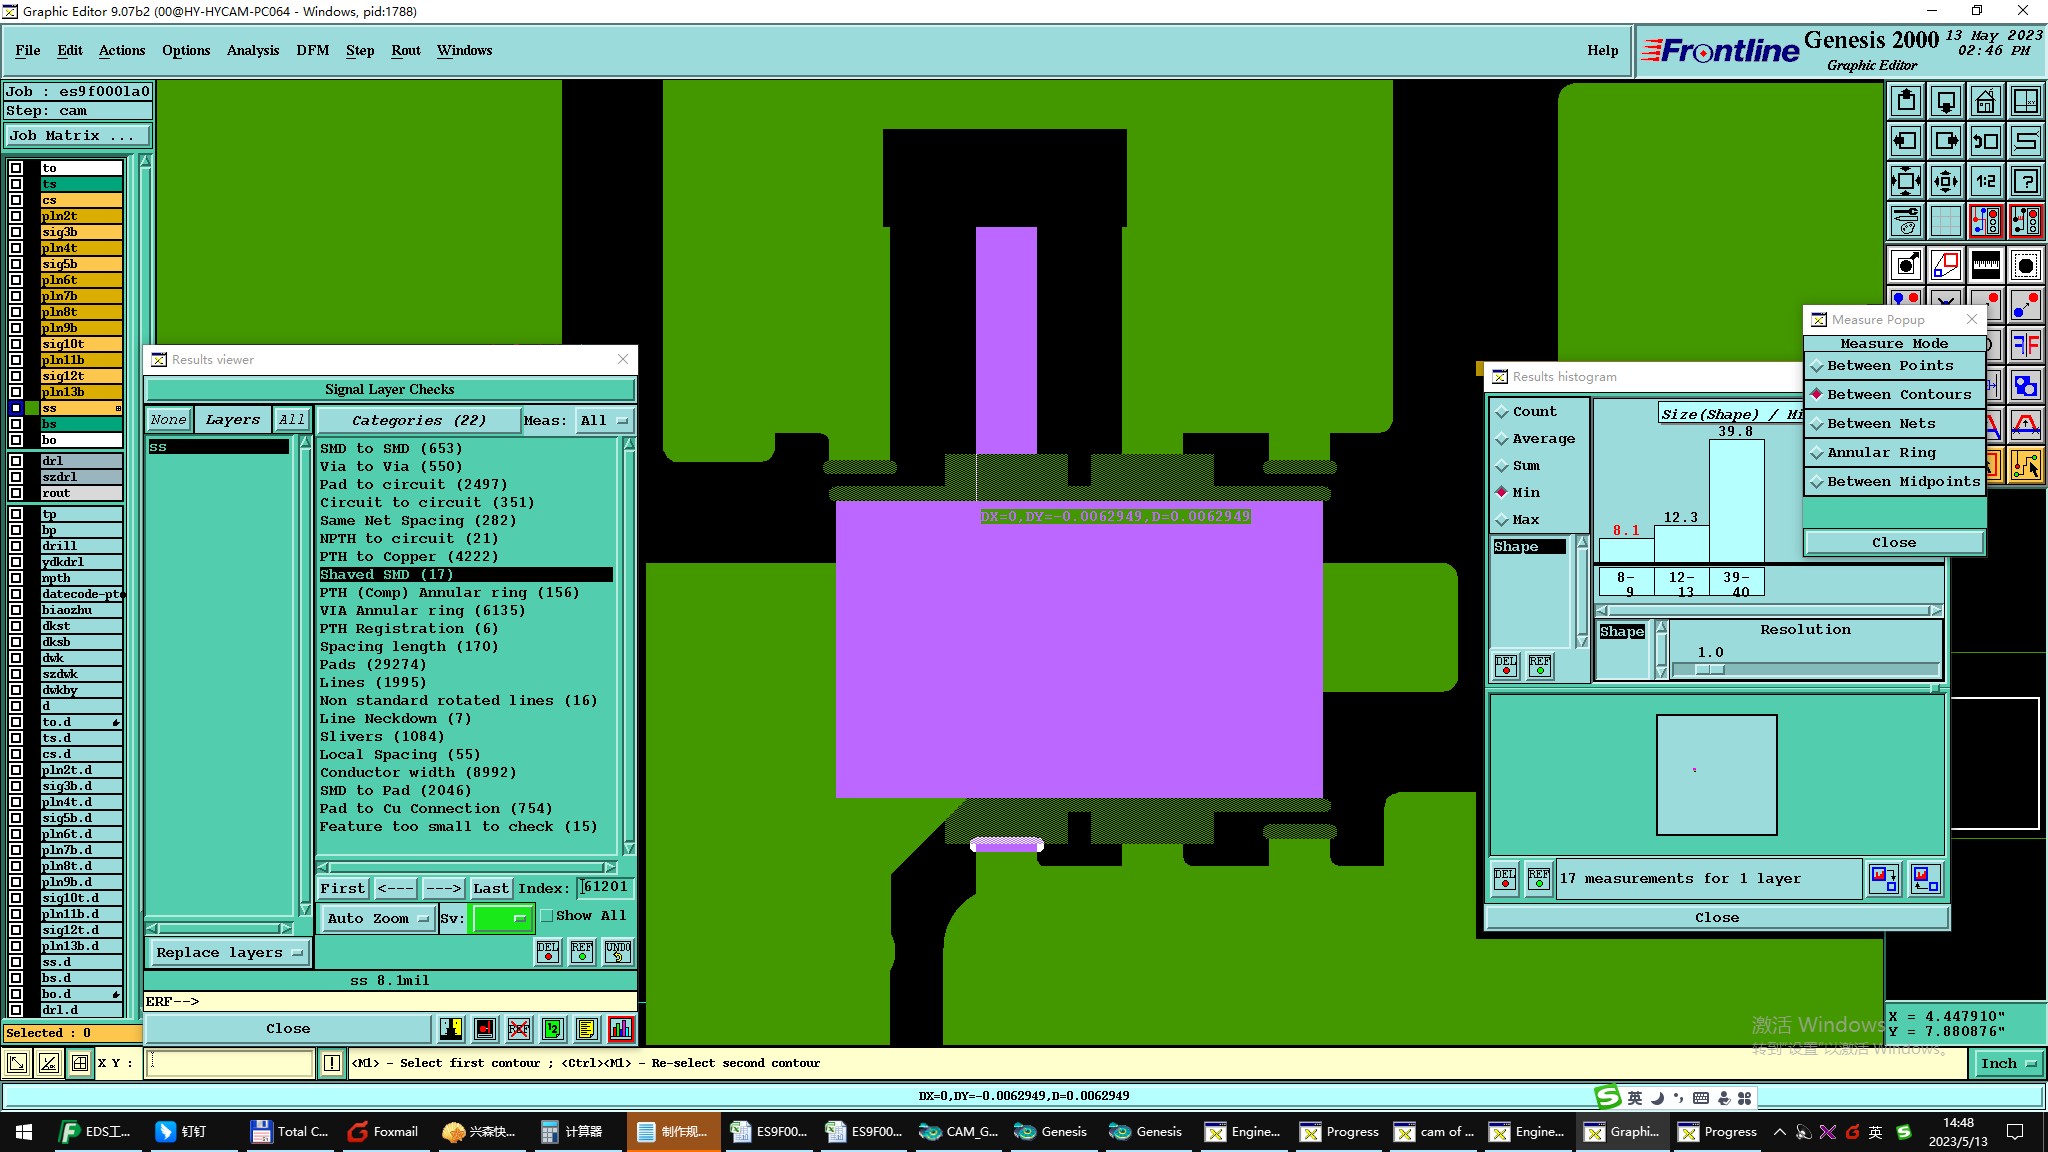
Task: Click the UNDO icon in Results viewer
Action: click(x=618, y=951)
